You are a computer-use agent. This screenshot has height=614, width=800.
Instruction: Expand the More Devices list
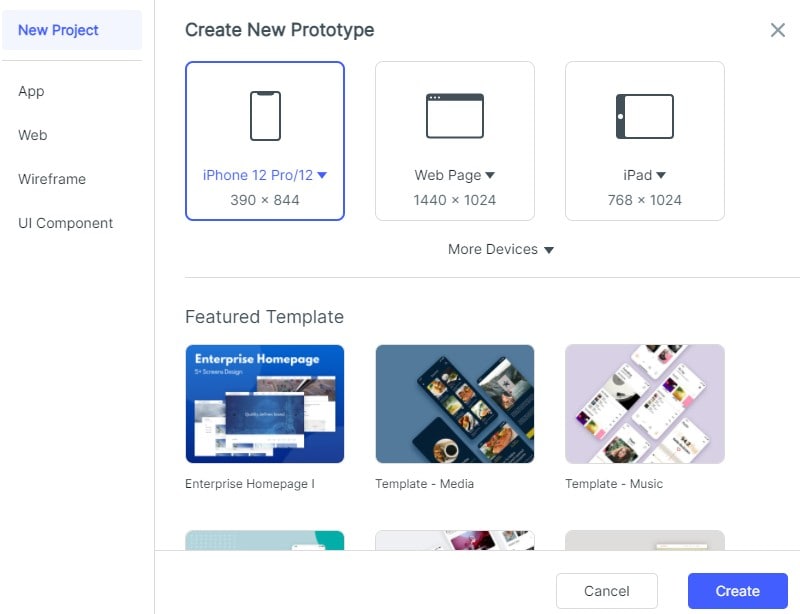point(501,249)
